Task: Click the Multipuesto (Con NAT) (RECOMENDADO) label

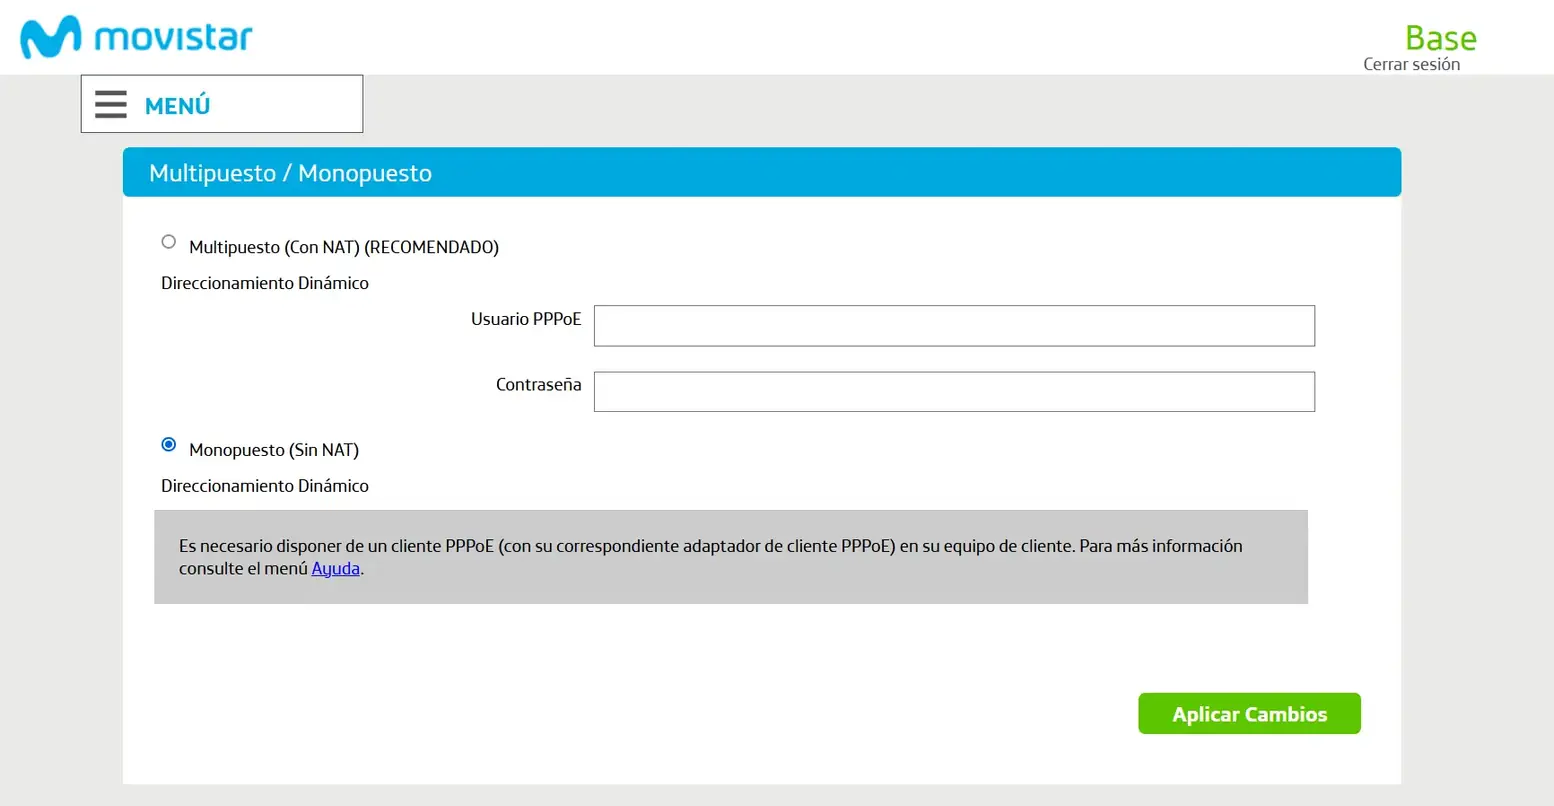Action: 344,247
